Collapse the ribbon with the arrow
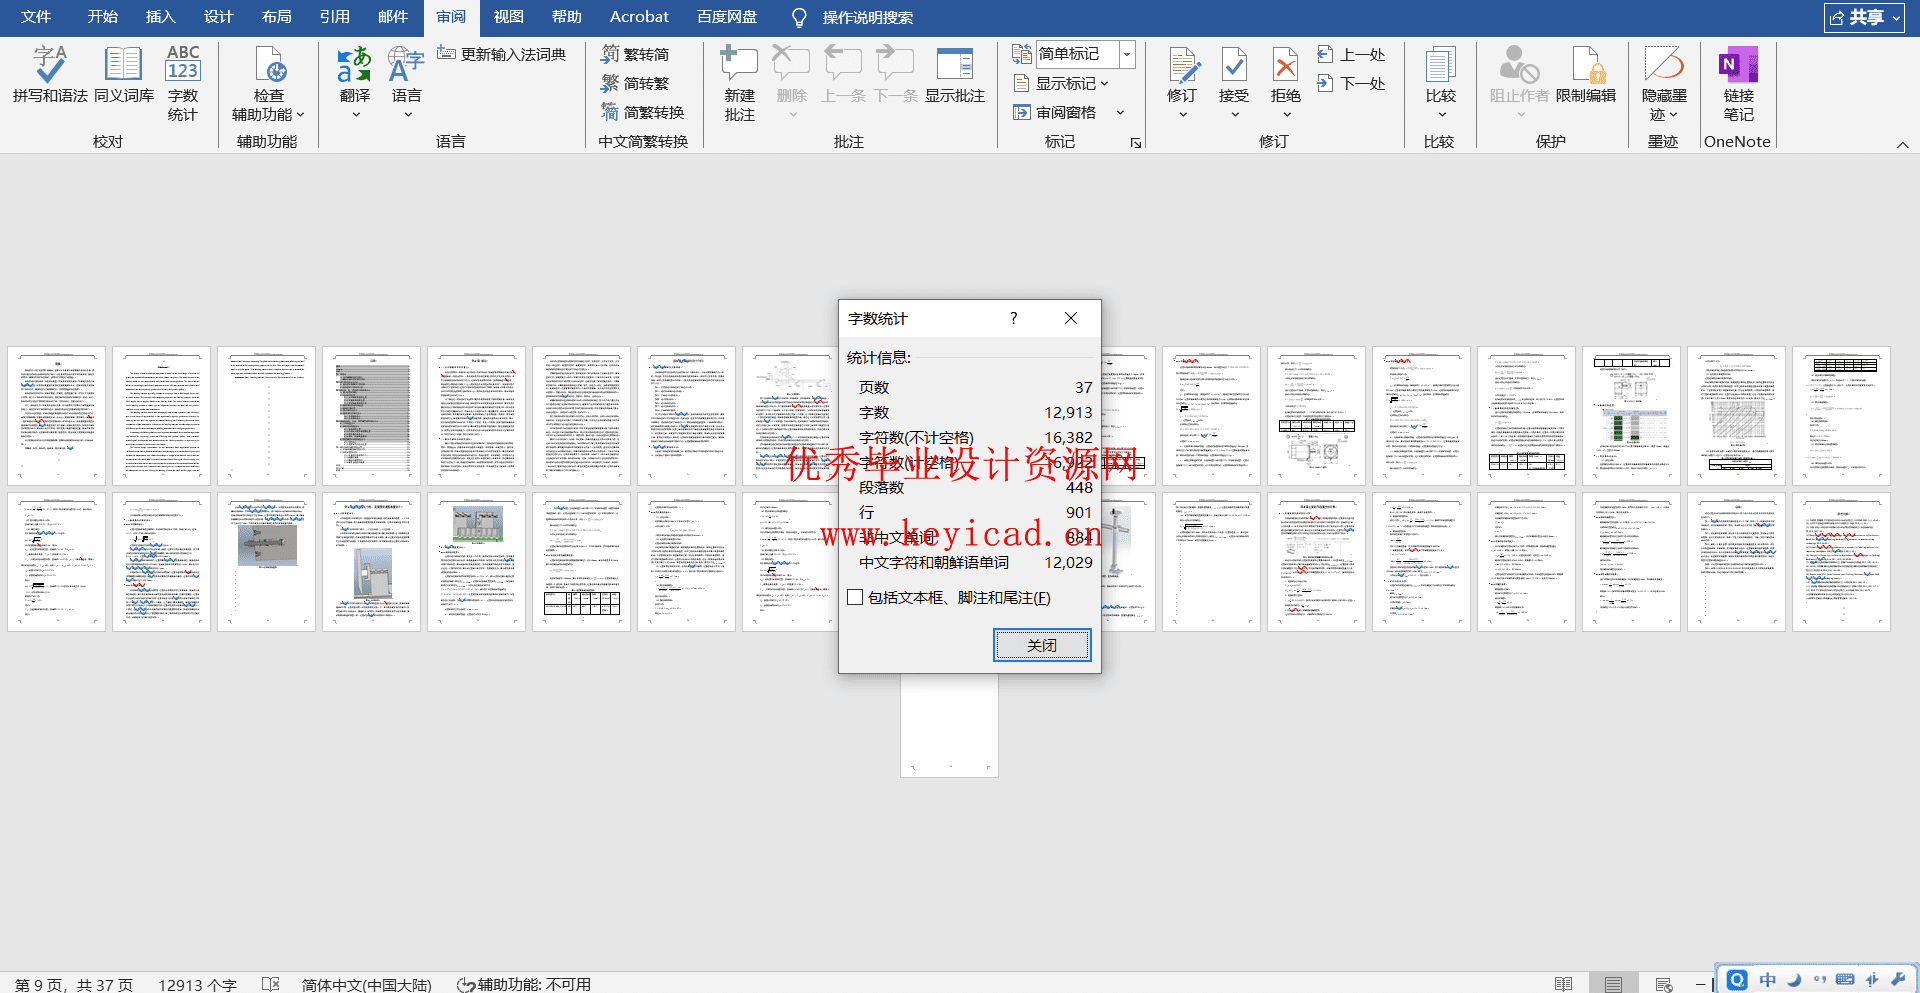This screenshot has height=993, width=1920. pos(1902,145)
